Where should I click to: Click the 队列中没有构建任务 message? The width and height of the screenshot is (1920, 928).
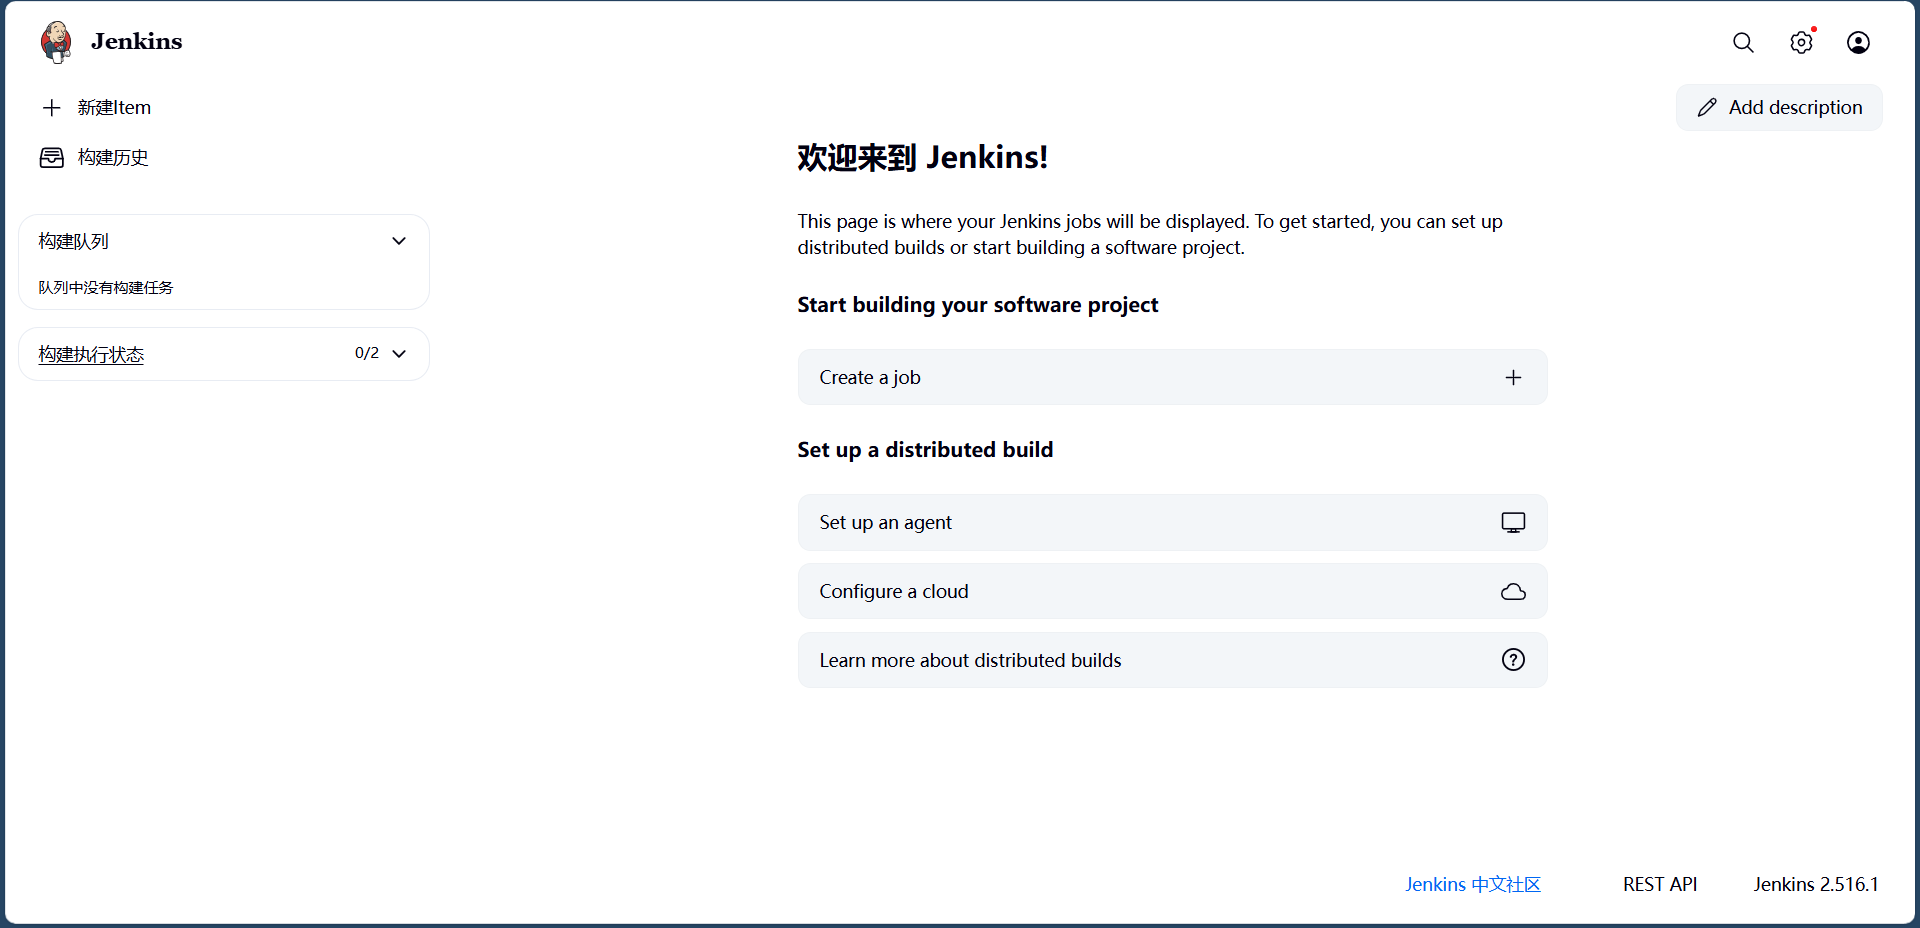[x=106, y=287]
